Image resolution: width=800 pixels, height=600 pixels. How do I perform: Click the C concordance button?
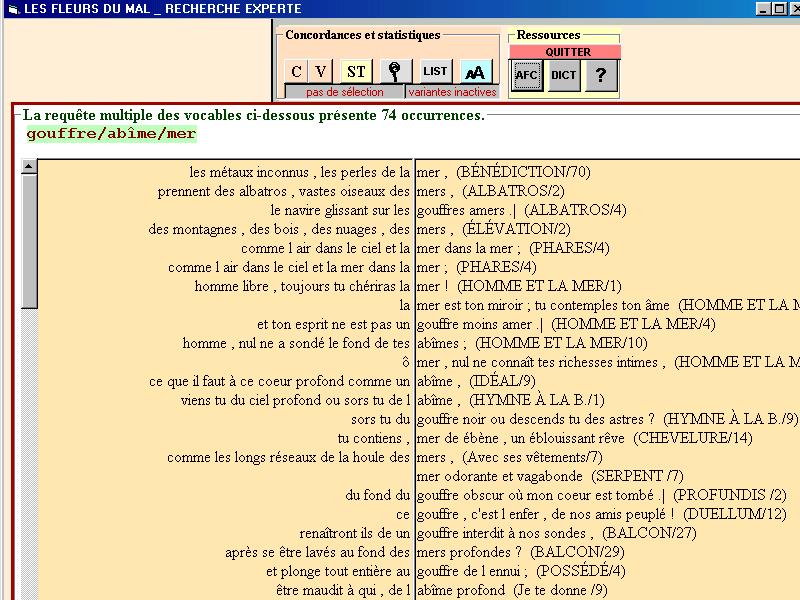point(296,71)
